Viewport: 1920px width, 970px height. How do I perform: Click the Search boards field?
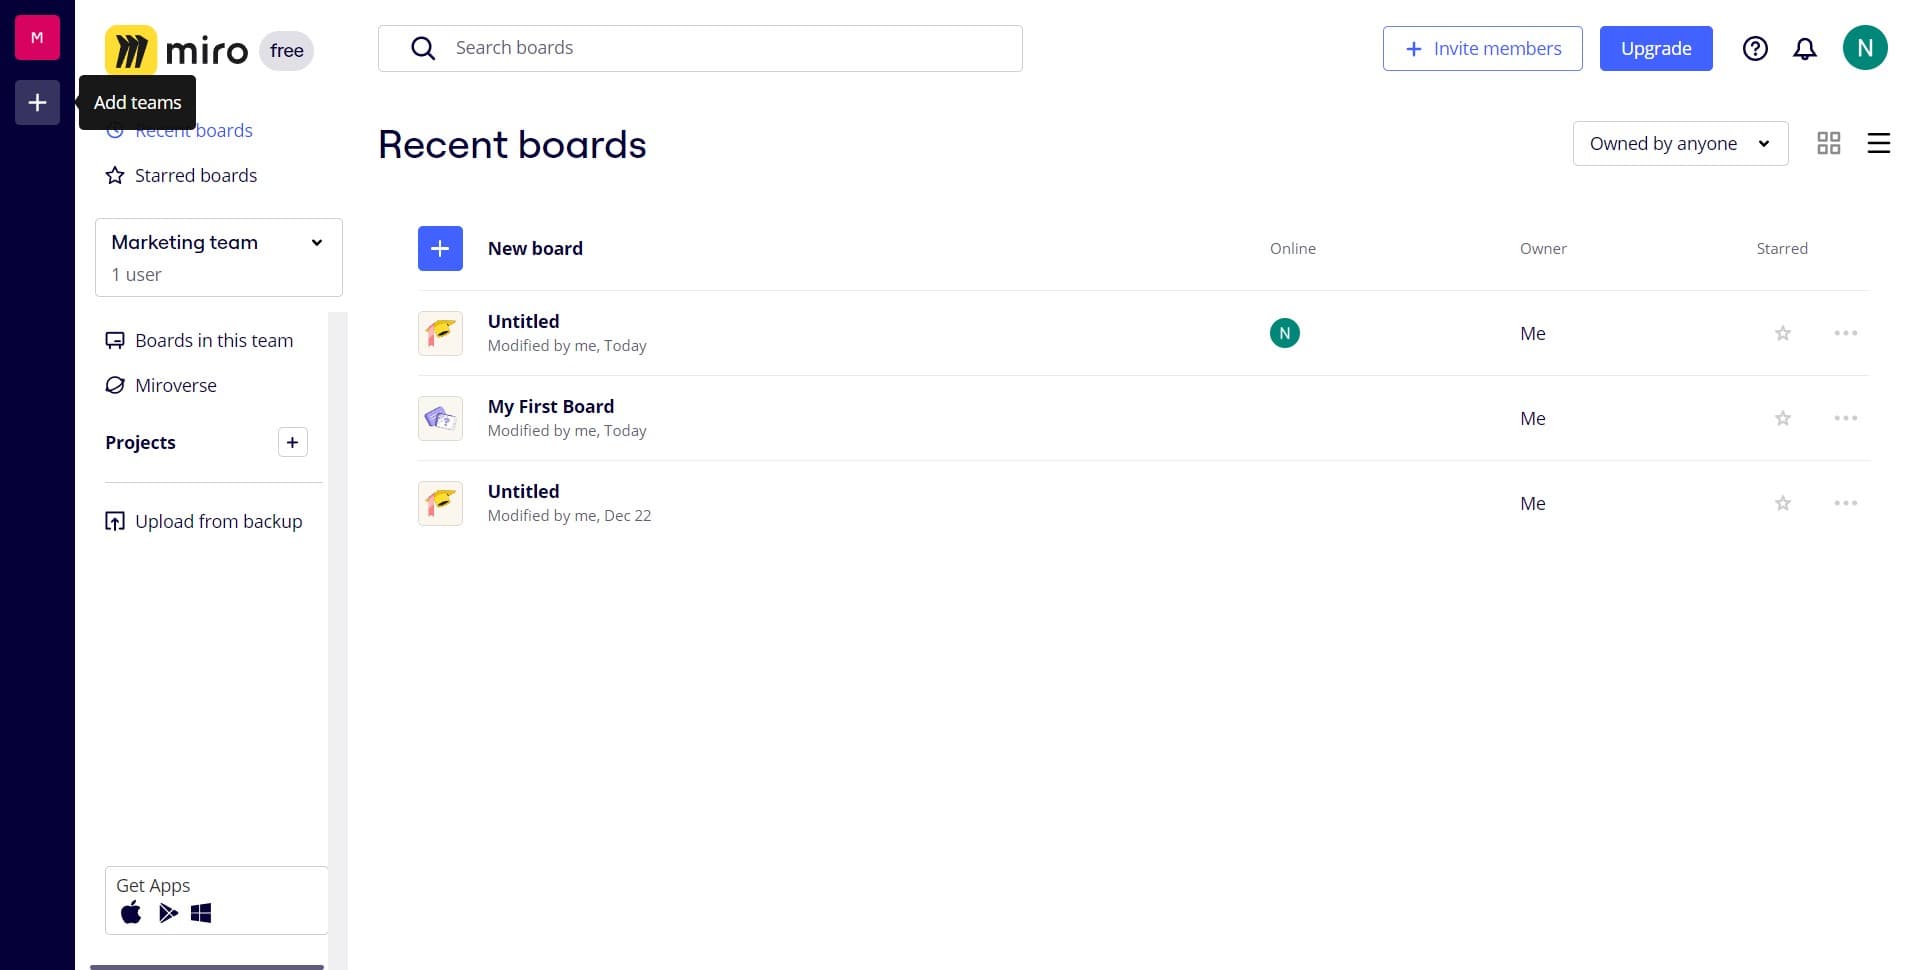click(700, 47)
